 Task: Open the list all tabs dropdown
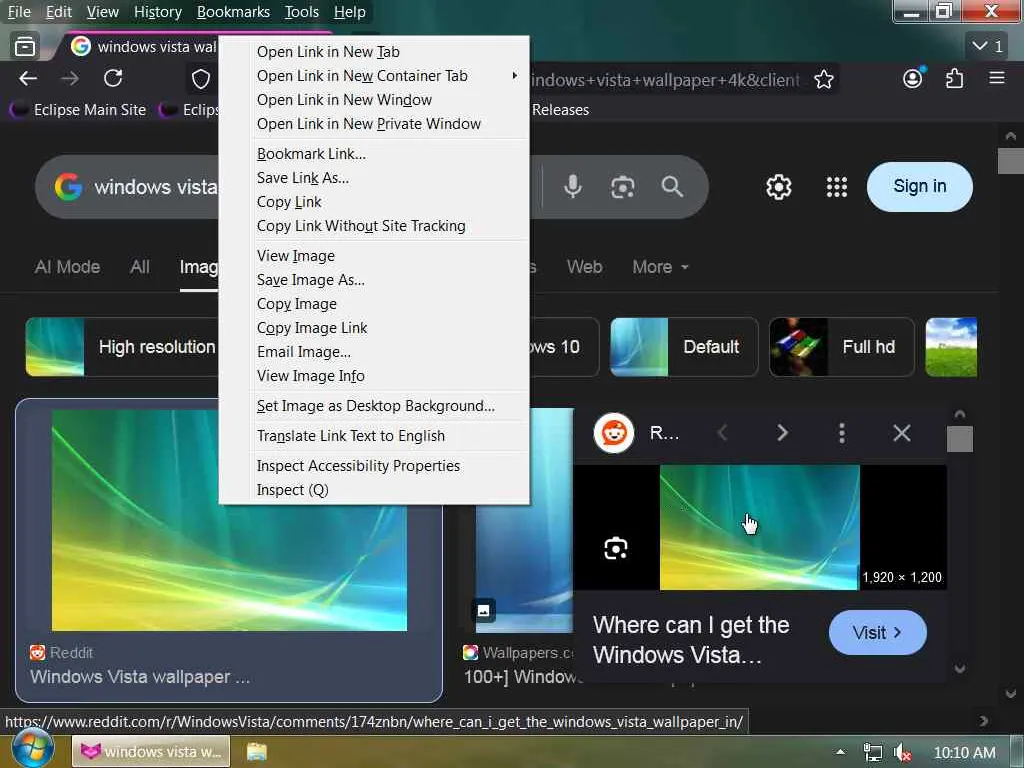[987, 46]
